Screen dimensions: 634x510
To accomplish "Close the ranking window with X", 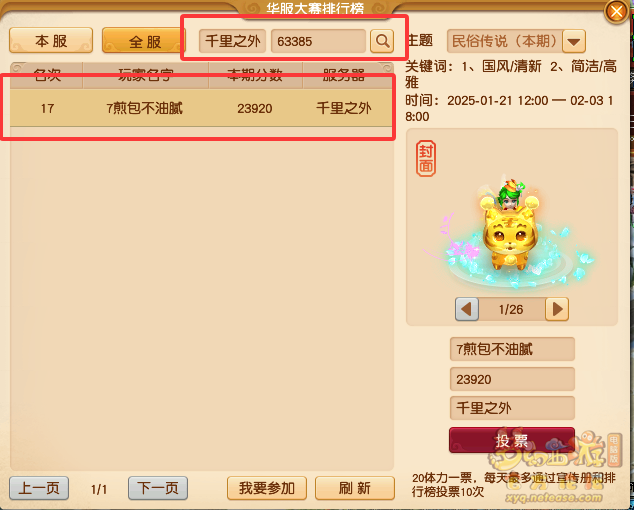I will (616, 11).
